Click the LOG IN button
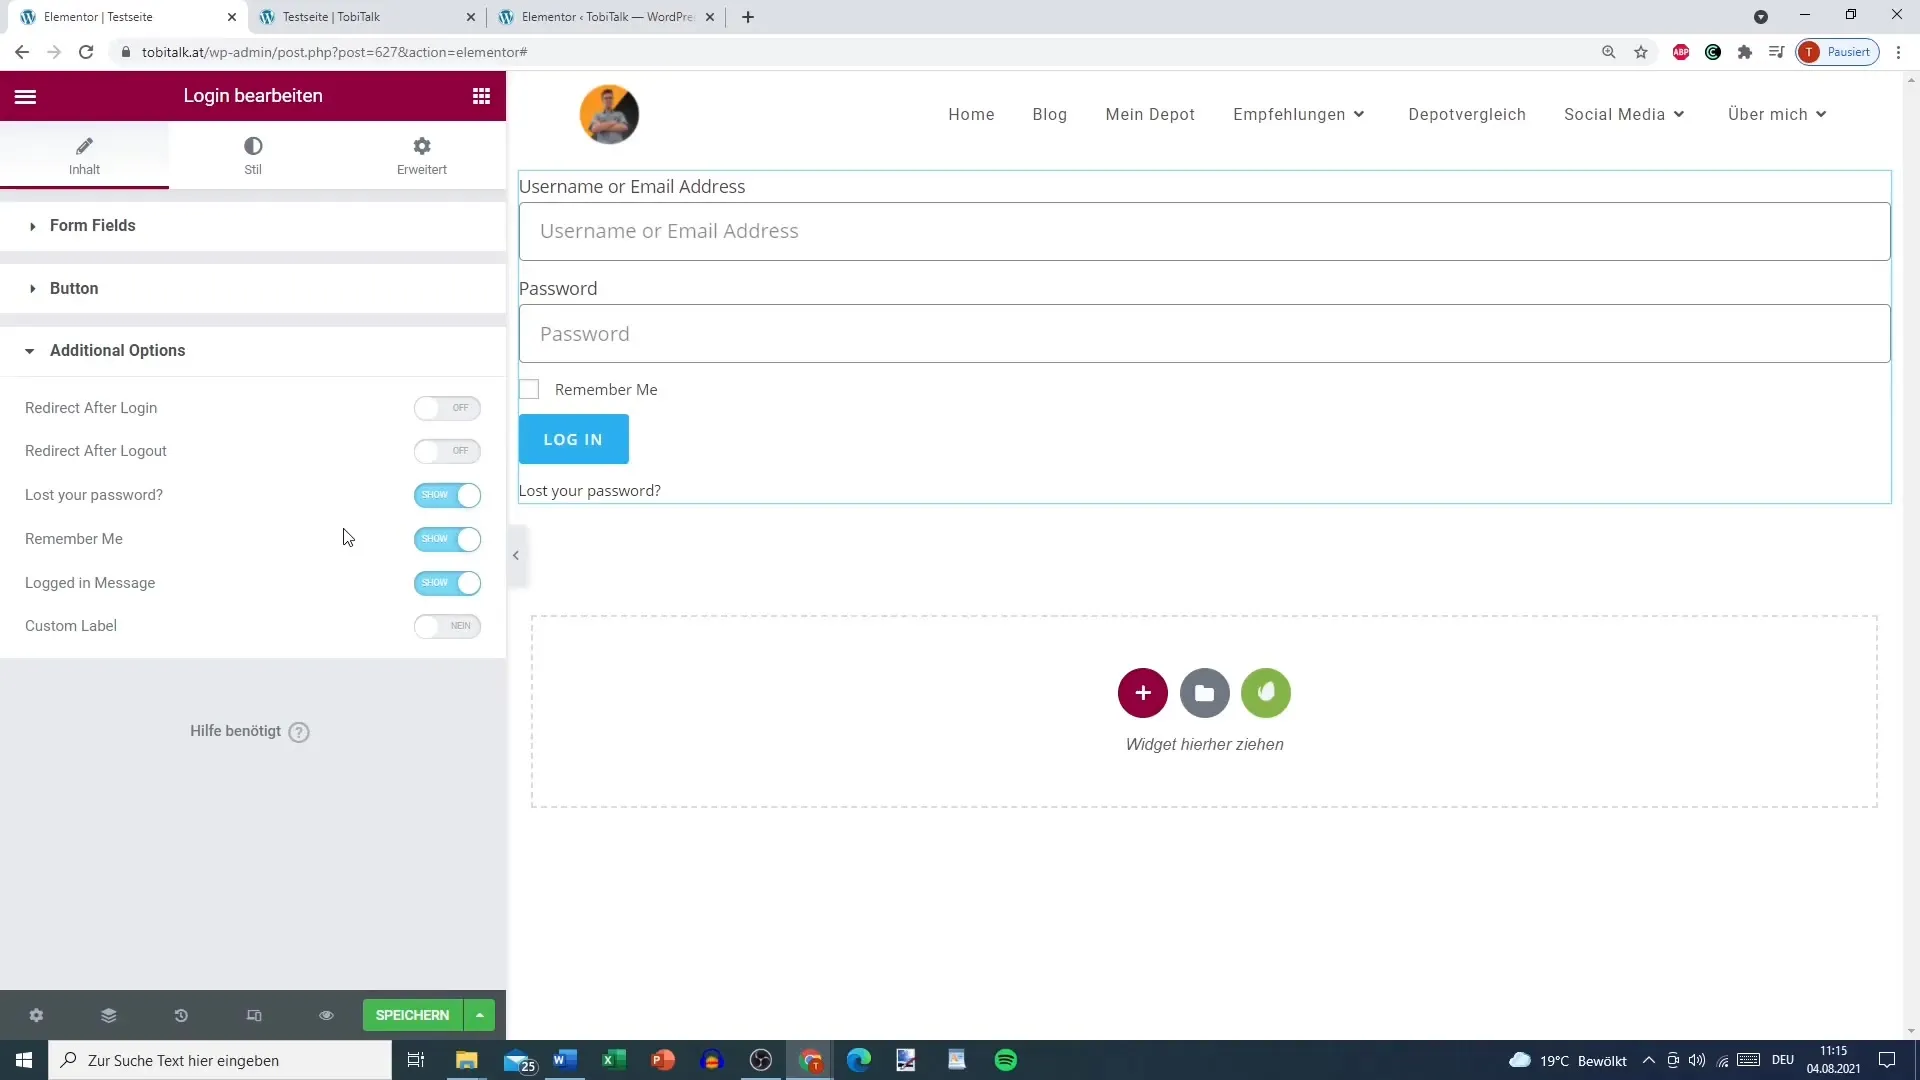This screenshot has height=1080, width=1920. click(x=574, y=439)
